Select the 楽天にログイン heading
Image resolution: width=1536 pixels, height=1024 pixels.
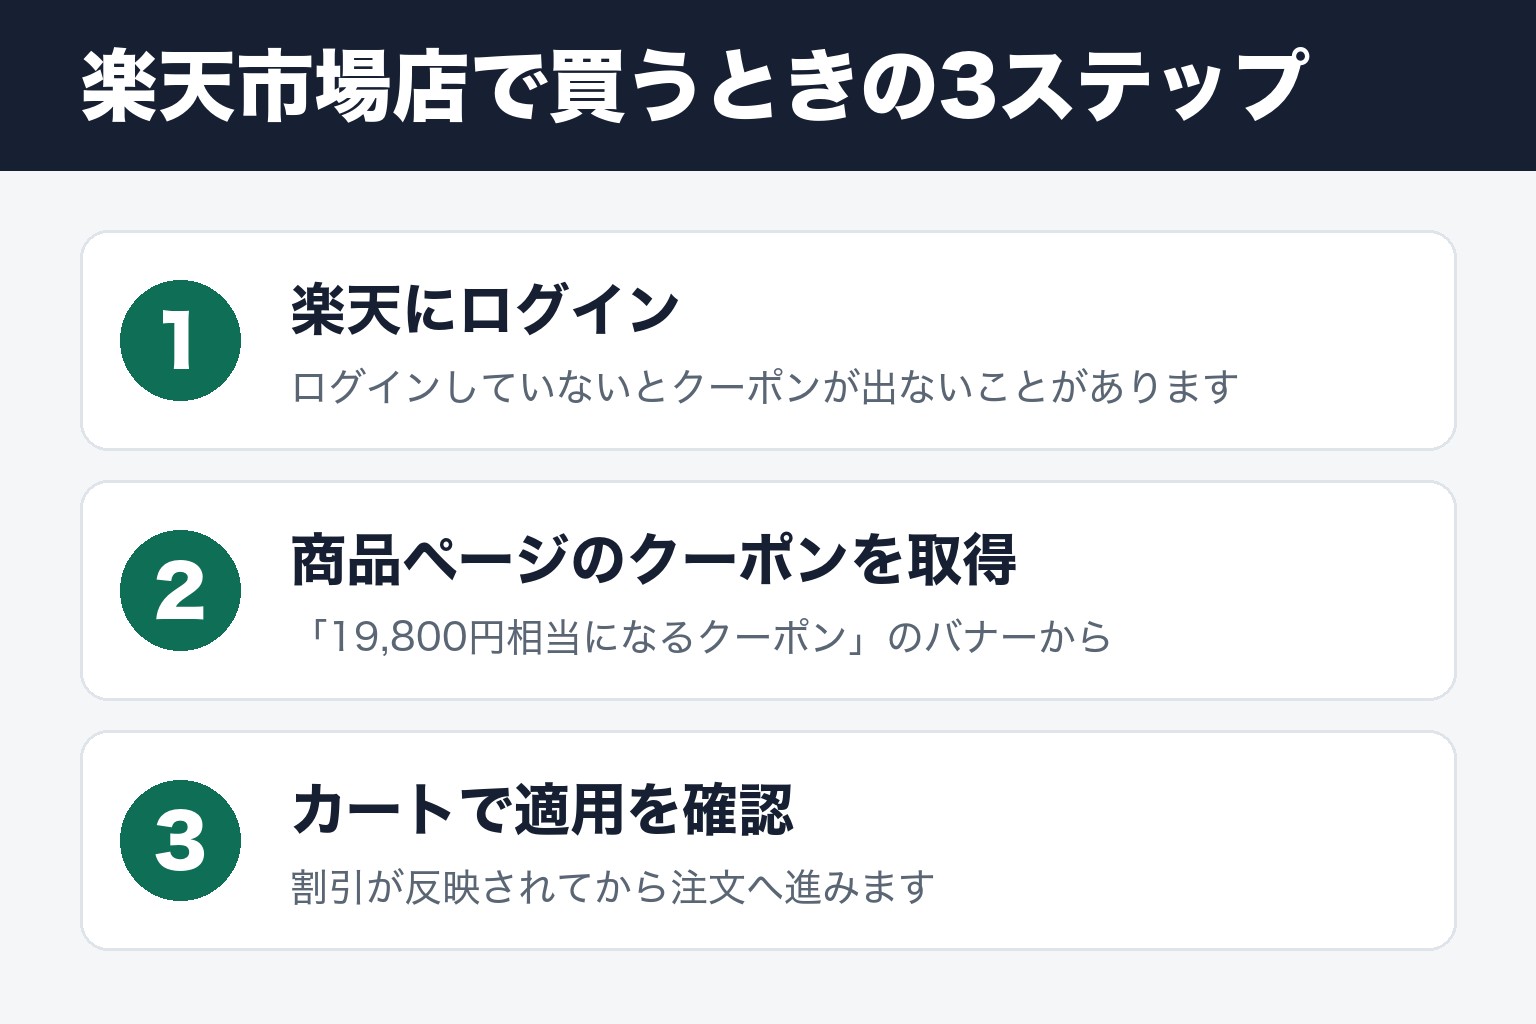click(486, 309)
